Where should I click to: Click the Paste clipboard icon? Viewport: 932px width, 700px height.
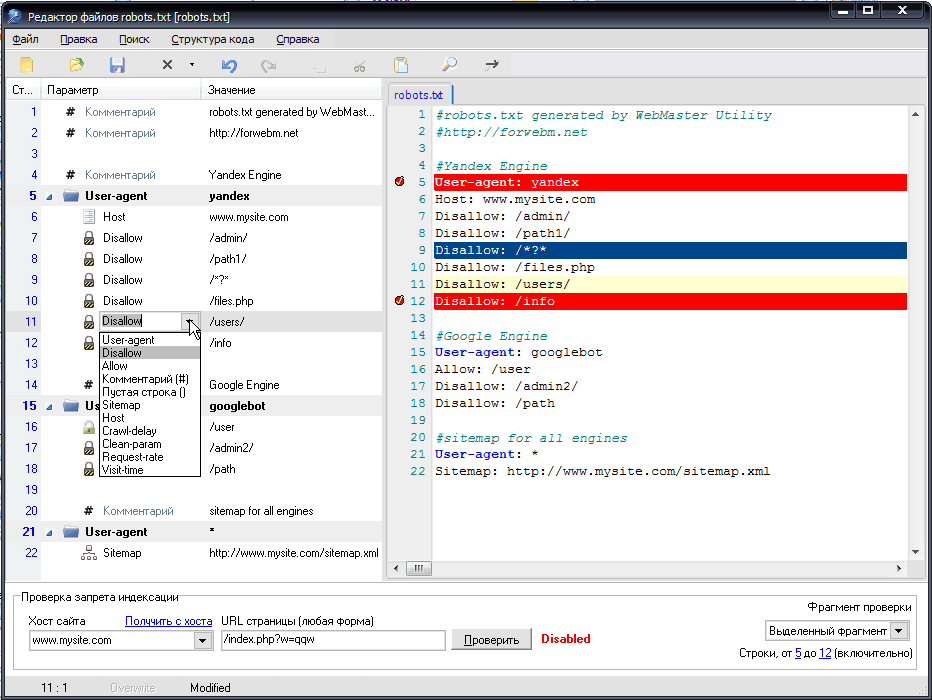pos(401,65)
